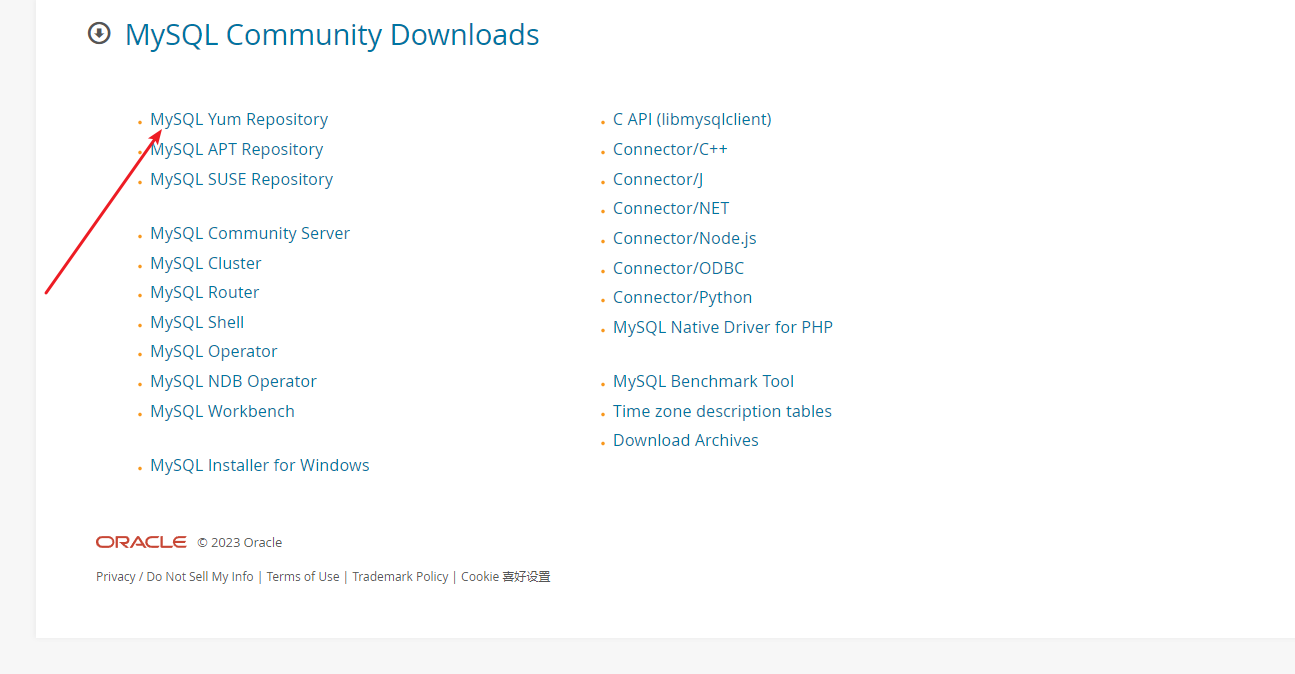Open the Connector/NET link
Screen dimensions: 1295x674
pyautogui.click(x=671, y=208)
